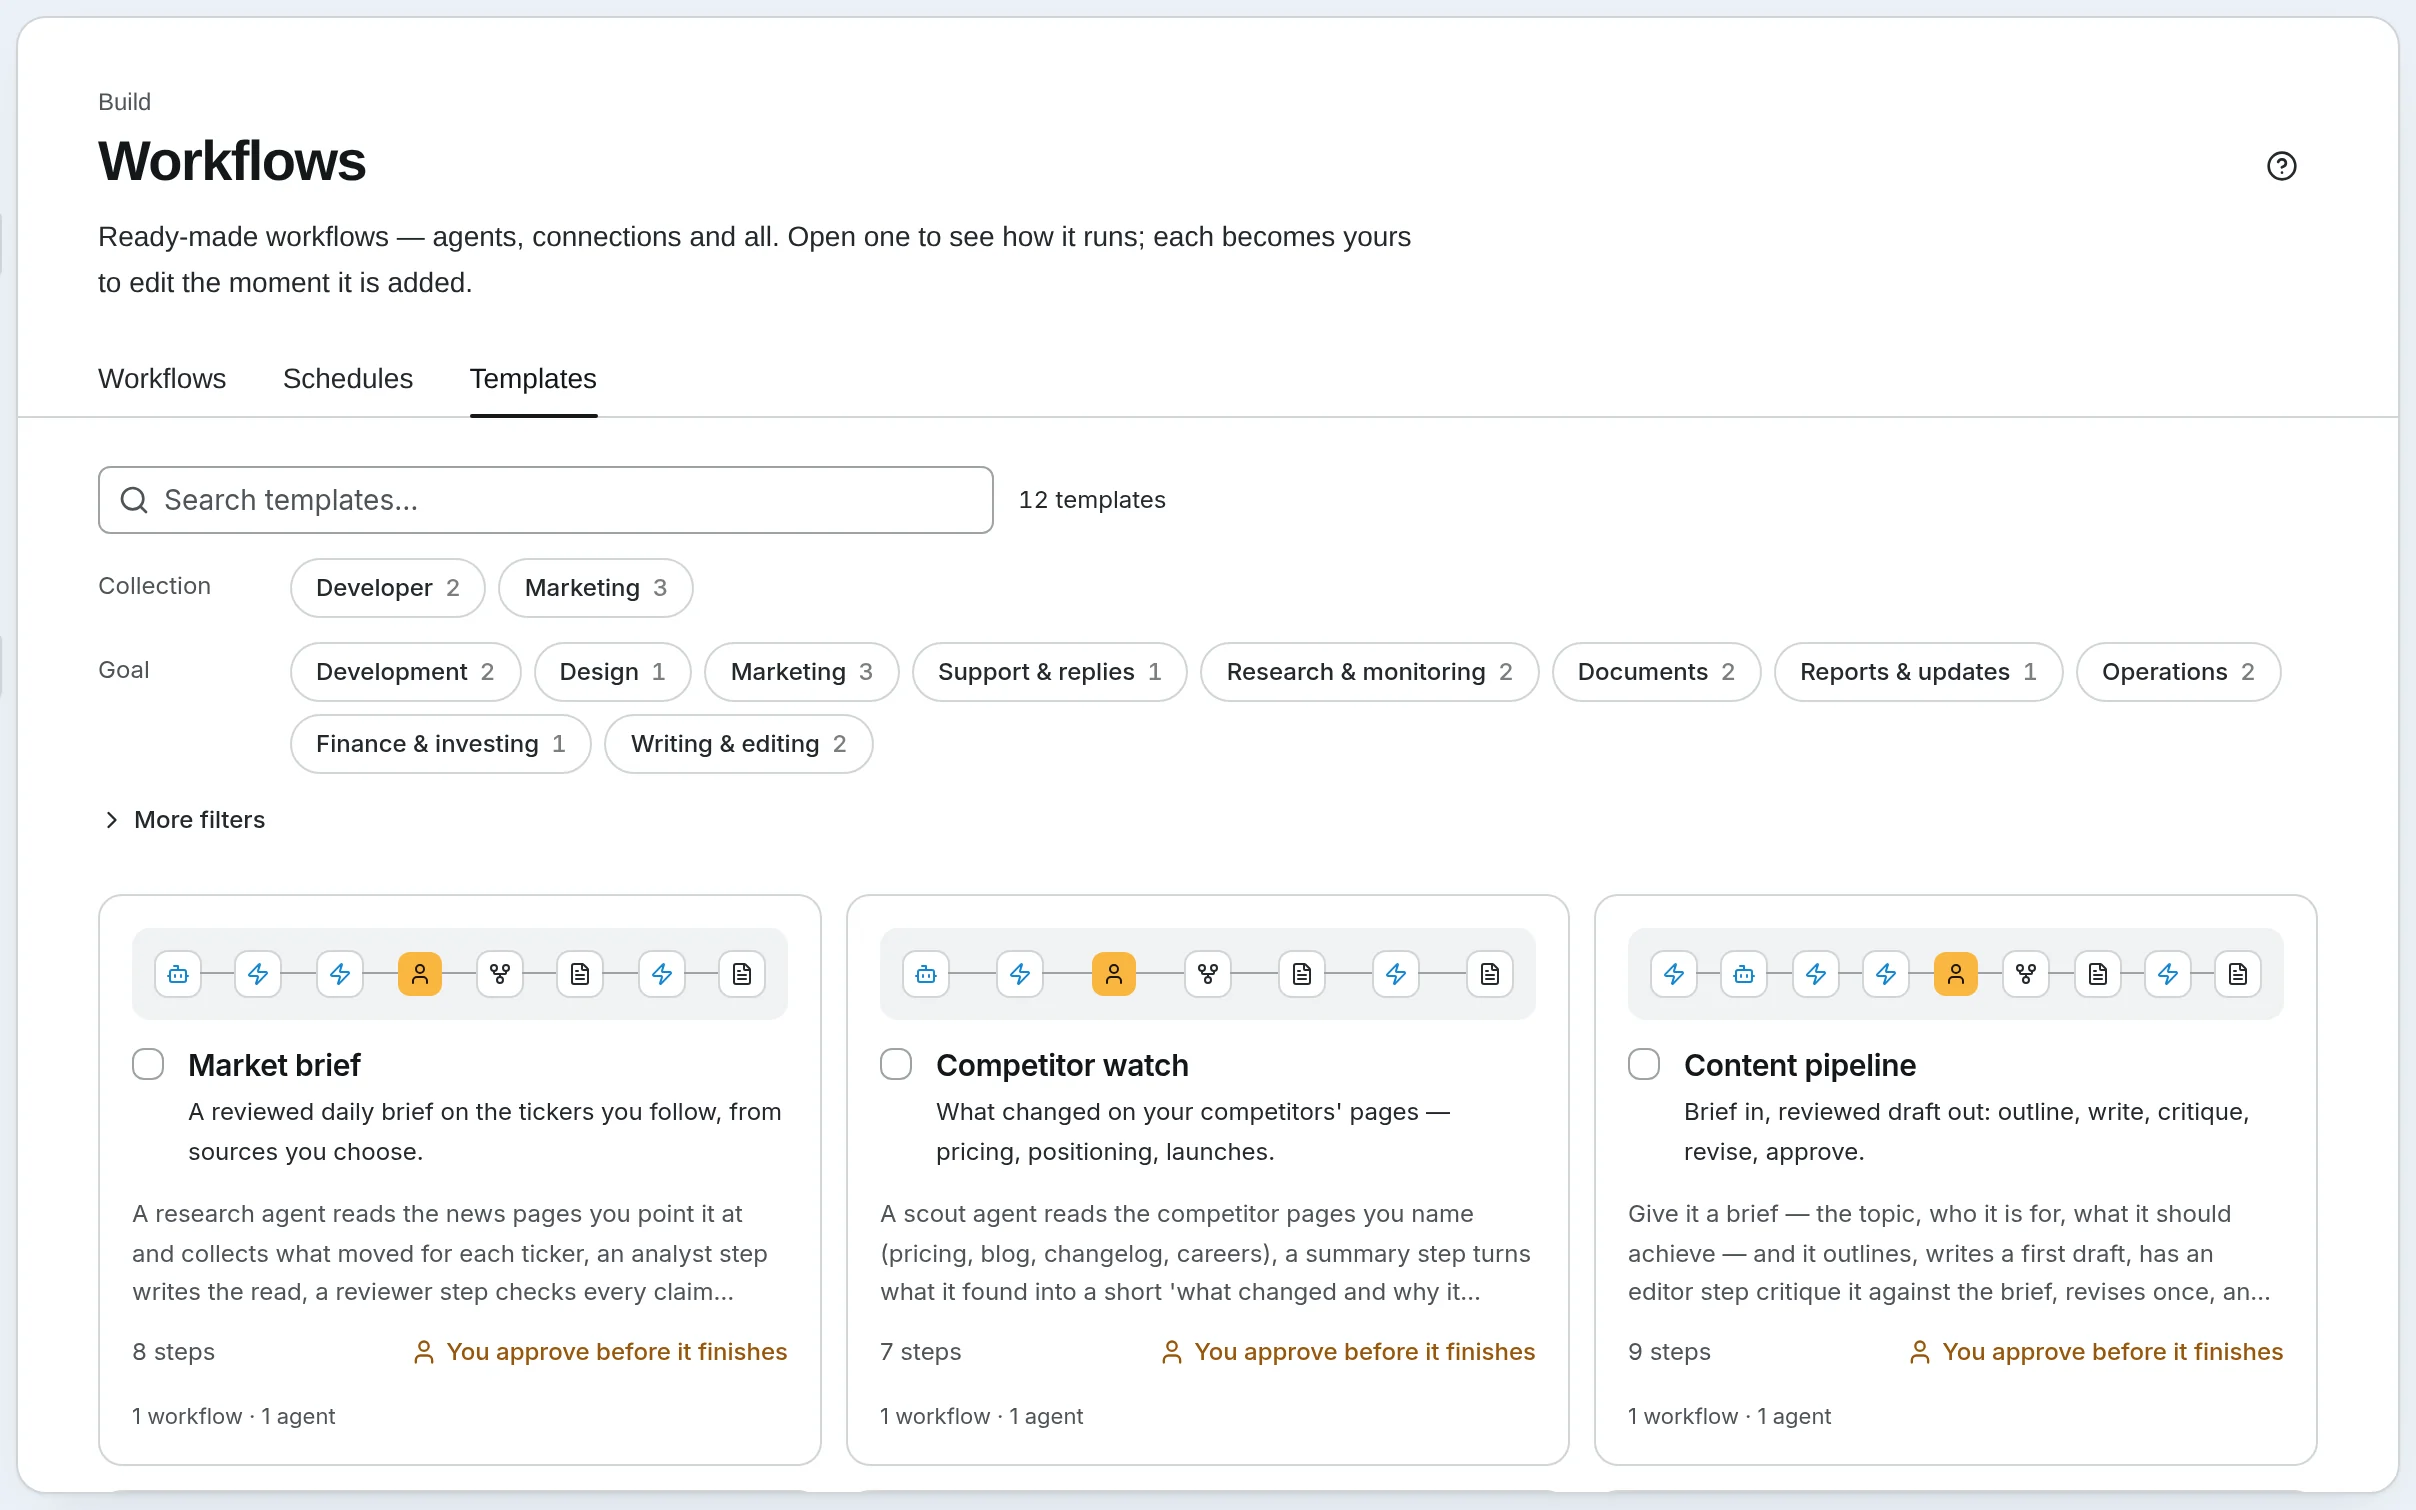Screen dimensions: 2416x1510
Task: Filter by Reports & updates goal
Action: tap(1919, 672)
